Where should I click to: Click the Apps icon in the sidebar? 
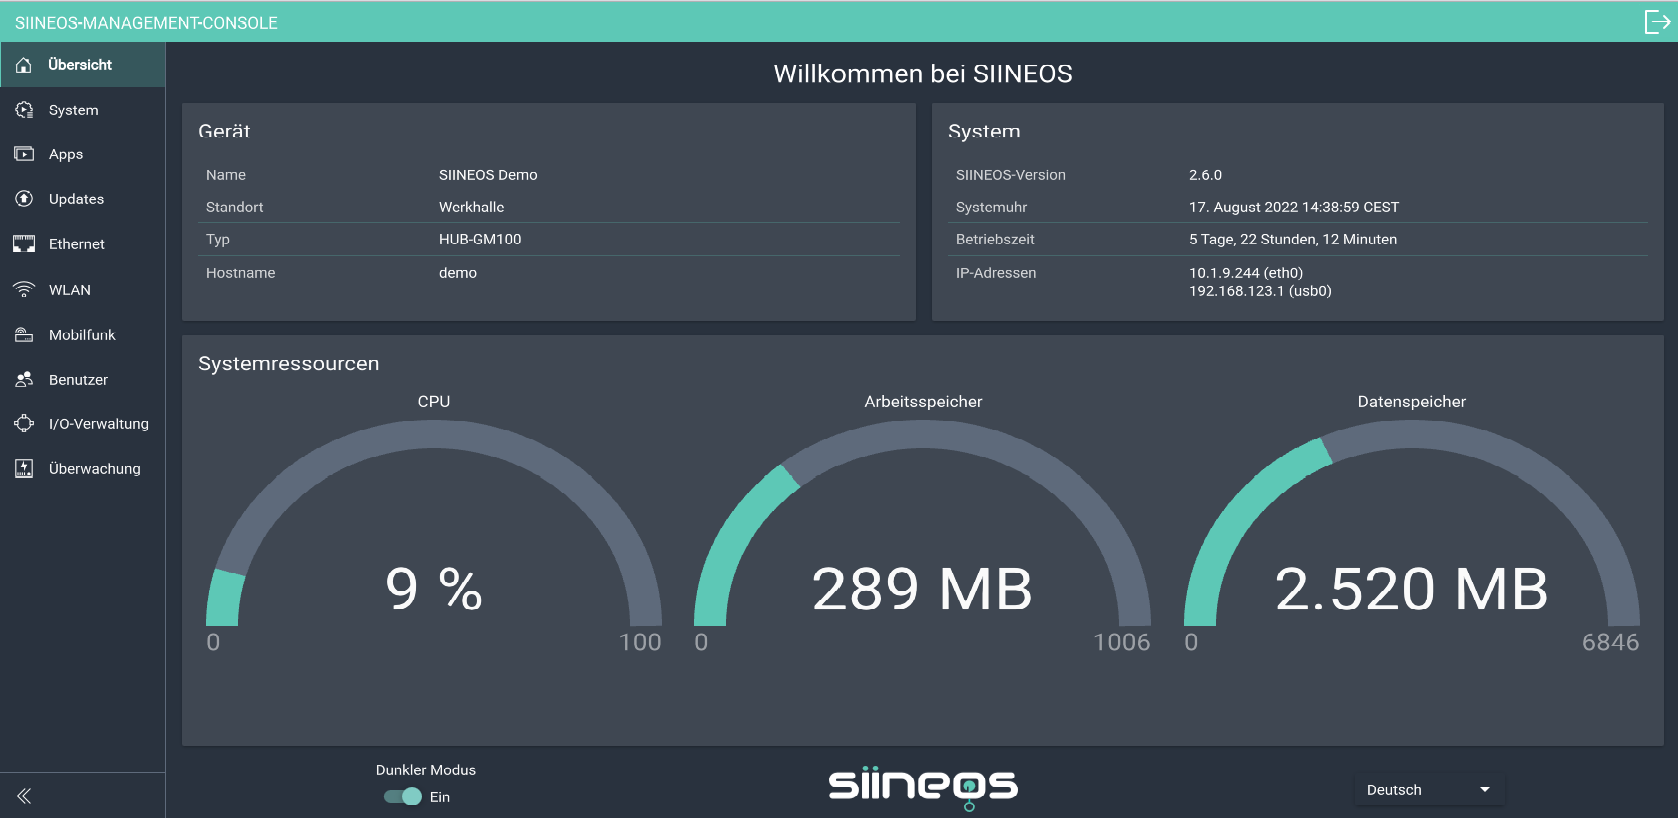pos(24,154)
